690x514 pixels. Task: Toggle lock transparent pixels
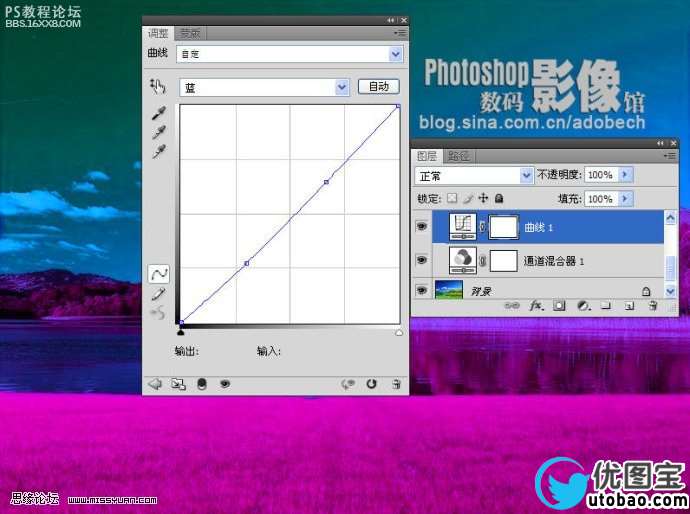coord(451,198)
